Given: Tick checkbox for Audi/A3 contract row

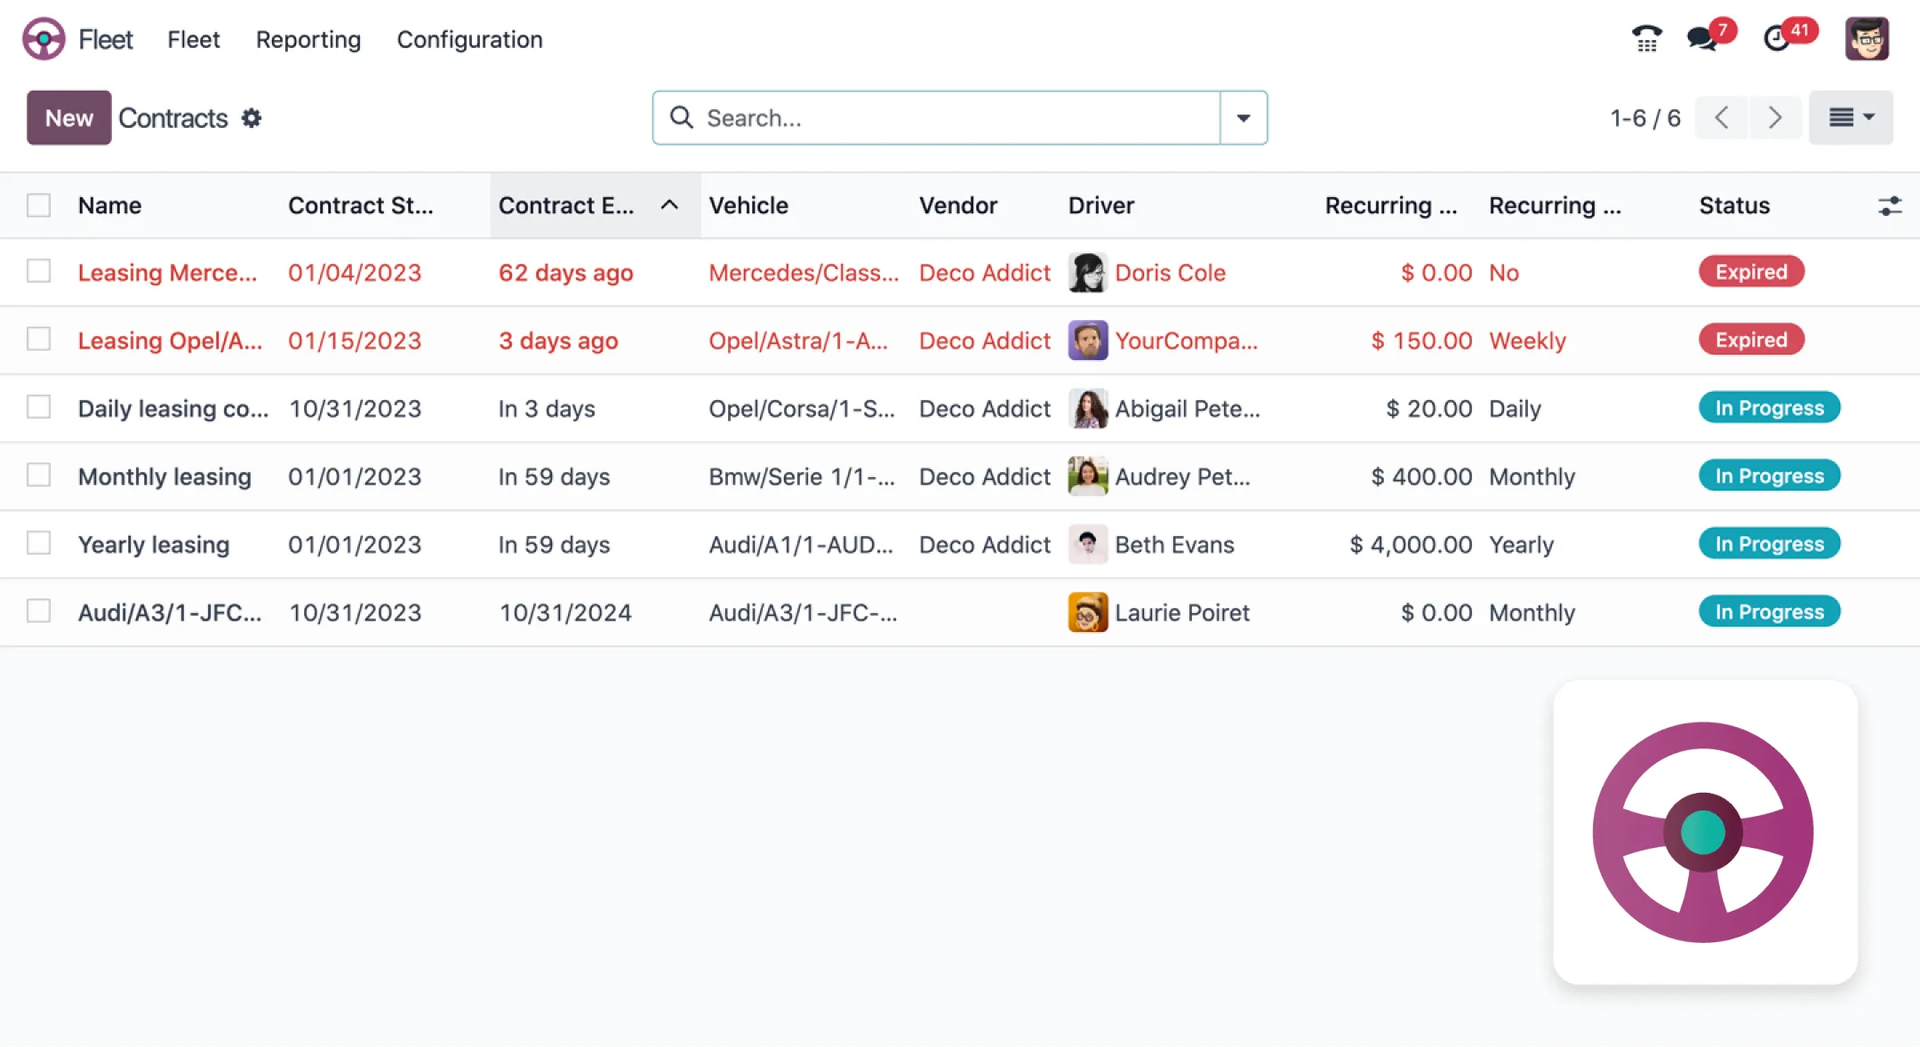Looking at the screenshot, I should coord(39,612).
